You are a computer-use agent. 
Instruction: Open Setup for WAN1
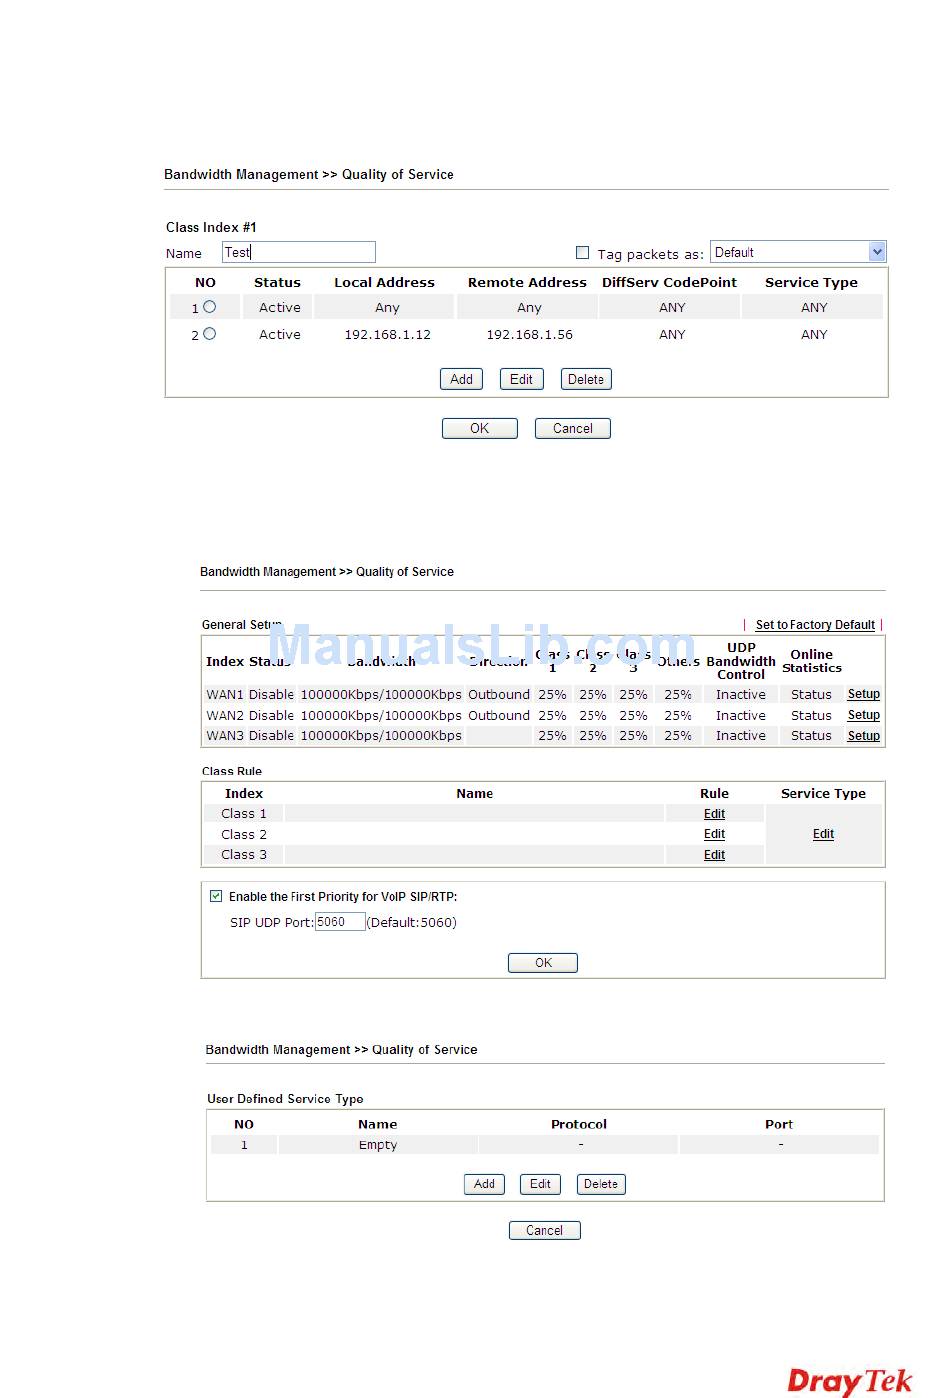coord(864,694)
